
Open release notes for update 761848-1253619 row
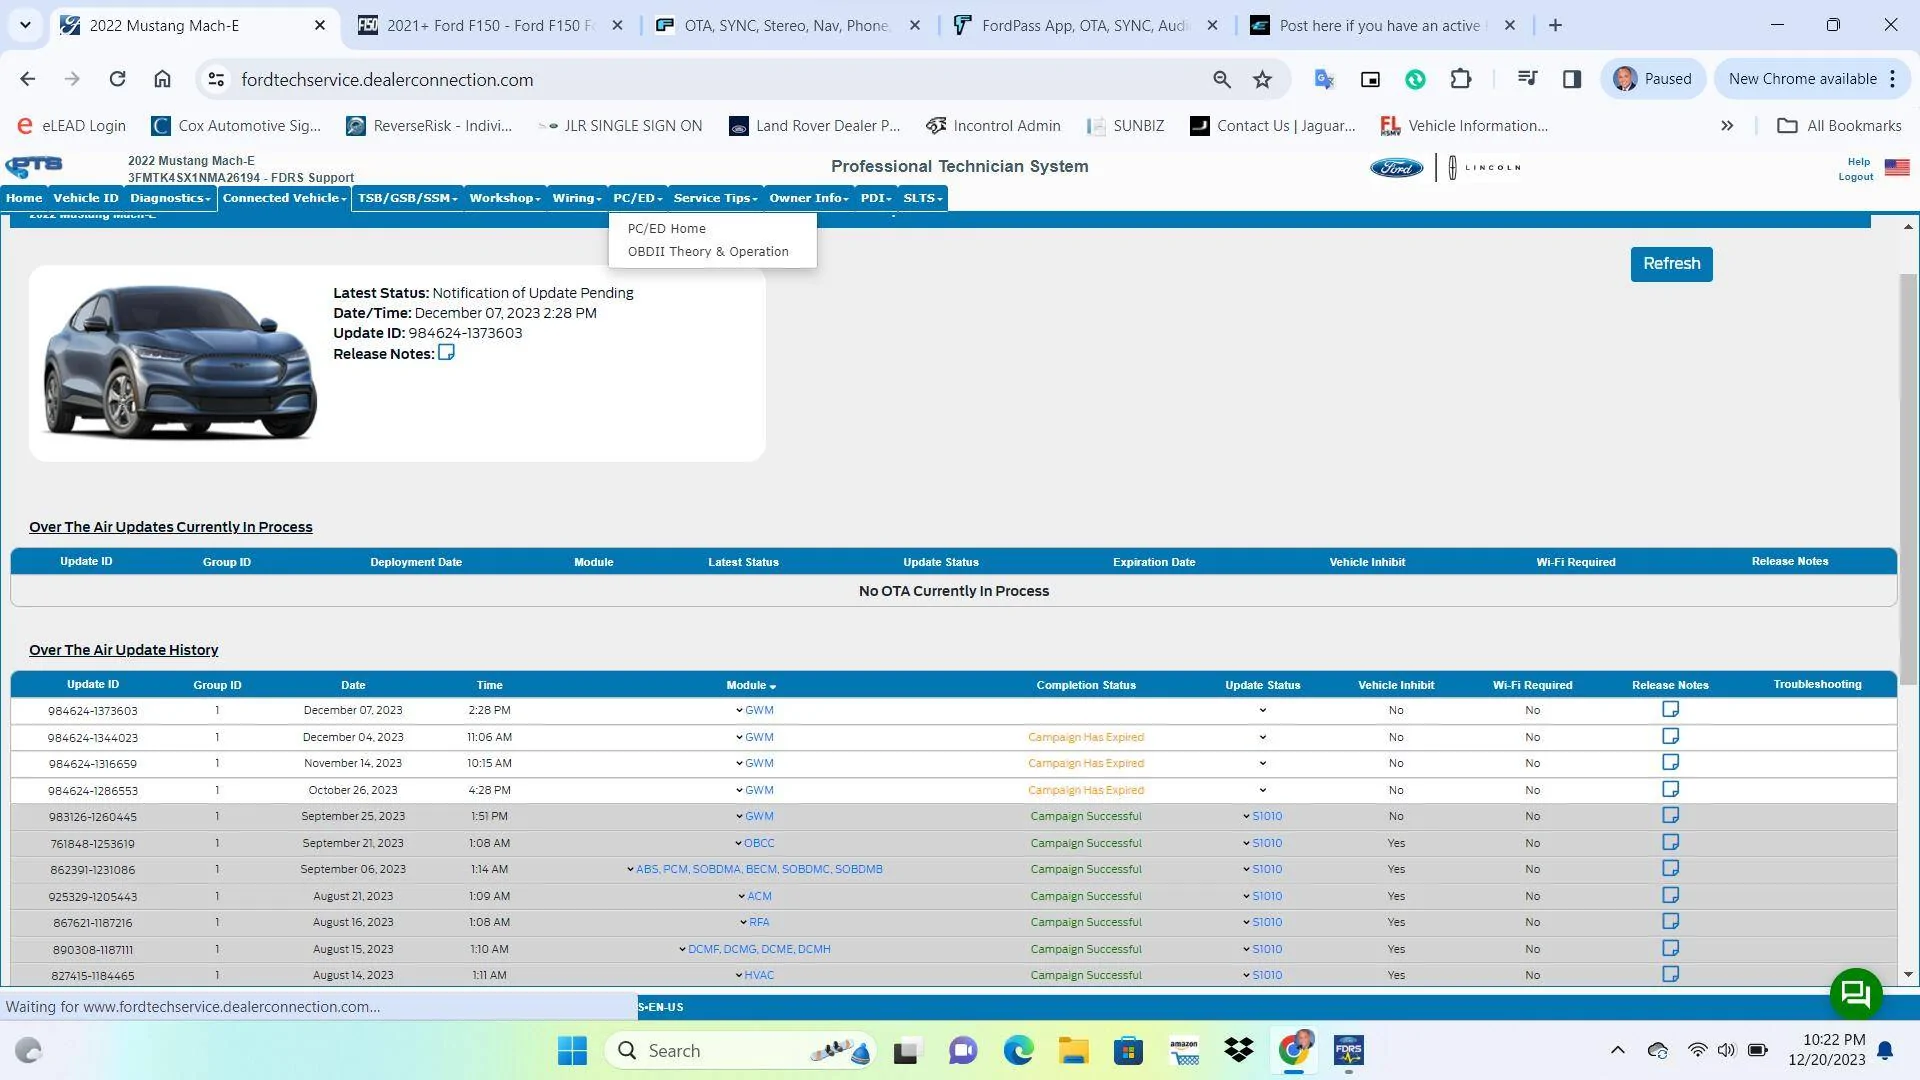1670,842
